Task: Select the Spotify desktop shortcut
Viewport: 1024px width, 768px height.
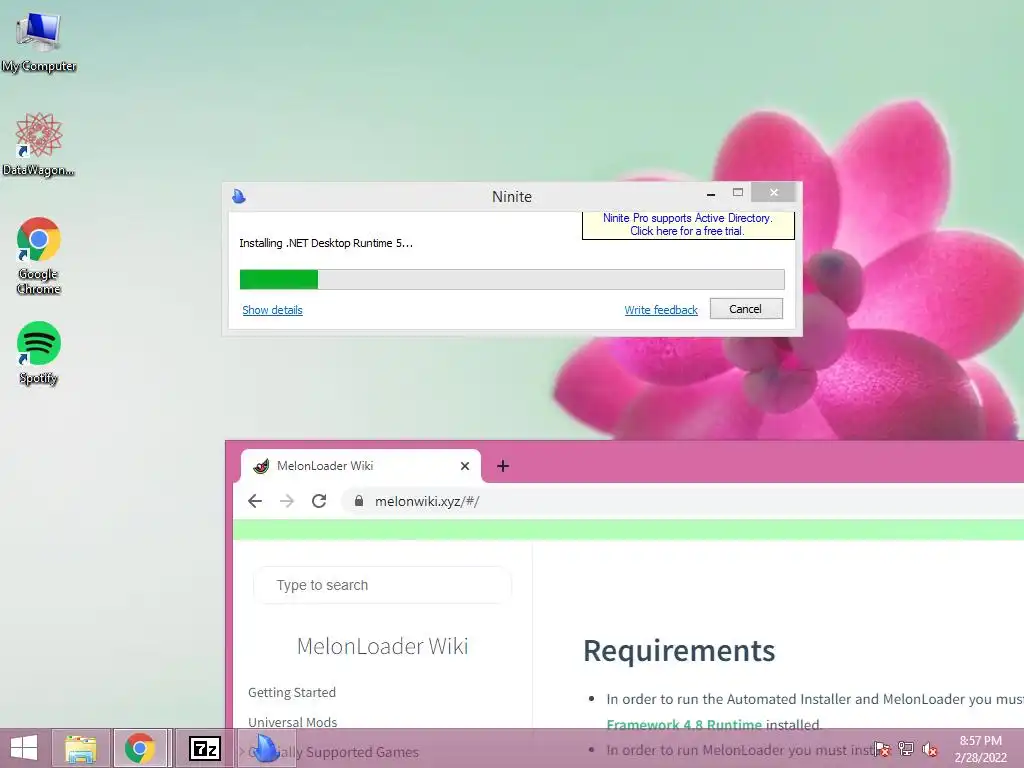Action: (x=39, y=353)
